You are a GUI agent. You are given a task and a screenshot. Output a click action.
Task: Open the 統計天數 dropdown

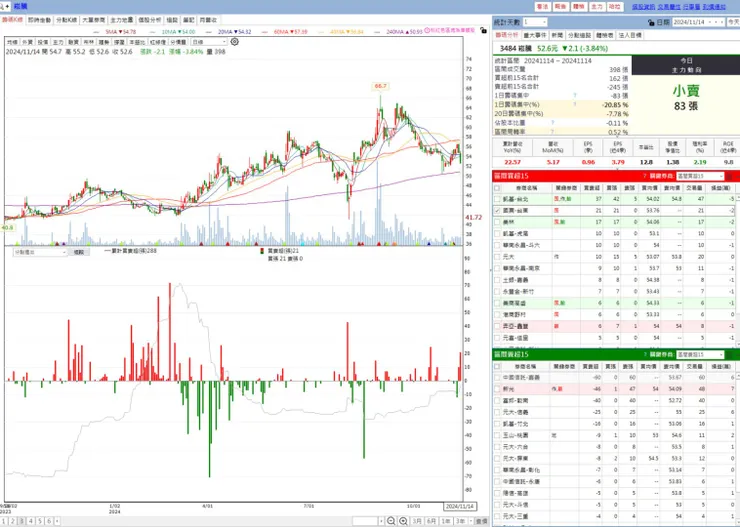coord(535,22)
